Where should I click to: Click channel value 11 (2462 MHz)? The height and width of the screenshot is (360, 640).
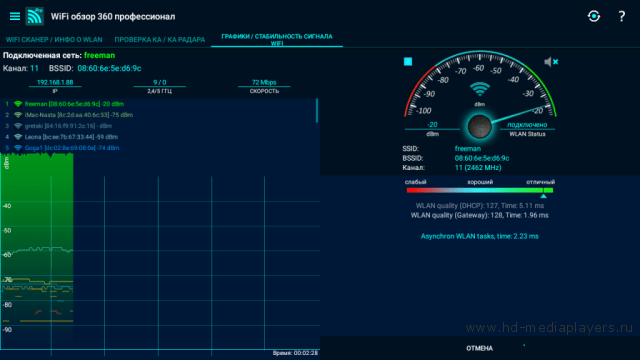pos(478,167)
